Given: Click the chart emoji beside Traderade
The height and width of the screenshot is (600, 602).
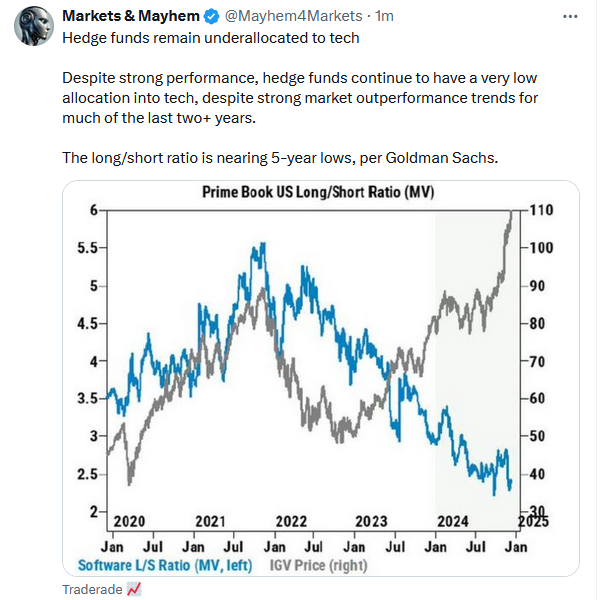Looking at the screenshot, I should tap(135, 588).
